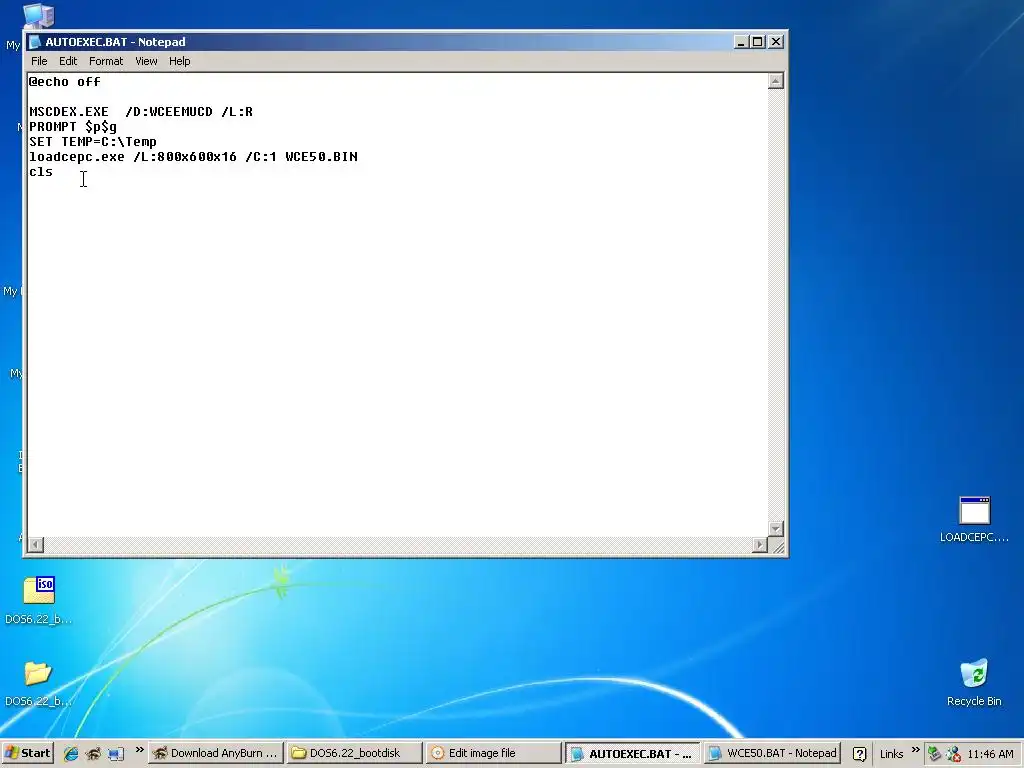Click the 'SET TEMP=C:\Temp' line

click(93, 142)
